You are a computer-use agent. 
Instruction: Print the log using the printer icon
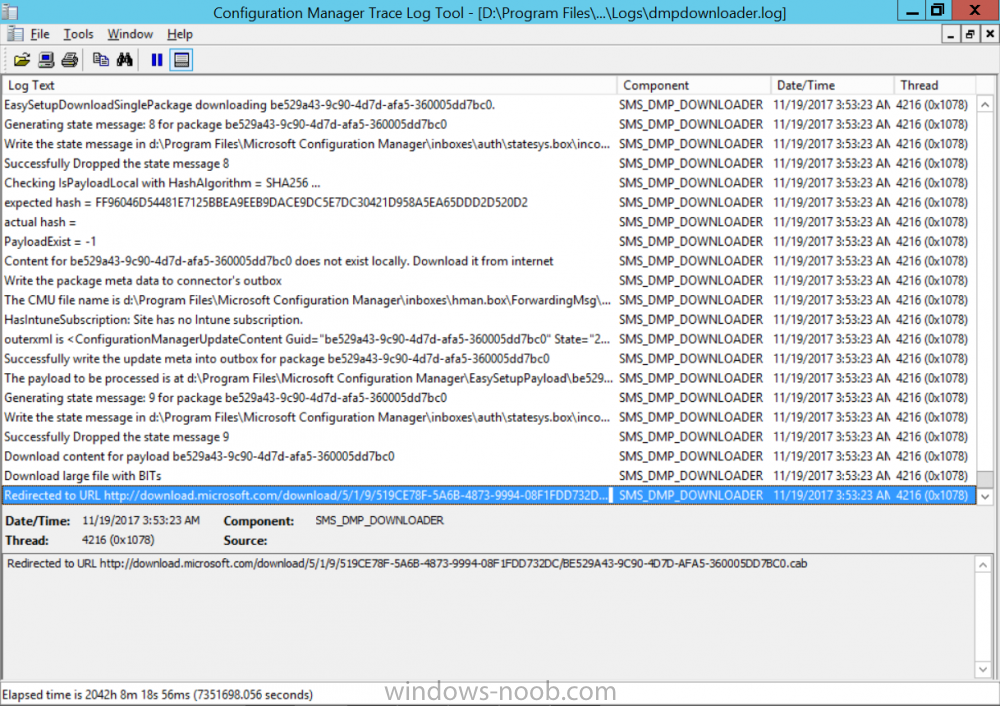point(70,60)
